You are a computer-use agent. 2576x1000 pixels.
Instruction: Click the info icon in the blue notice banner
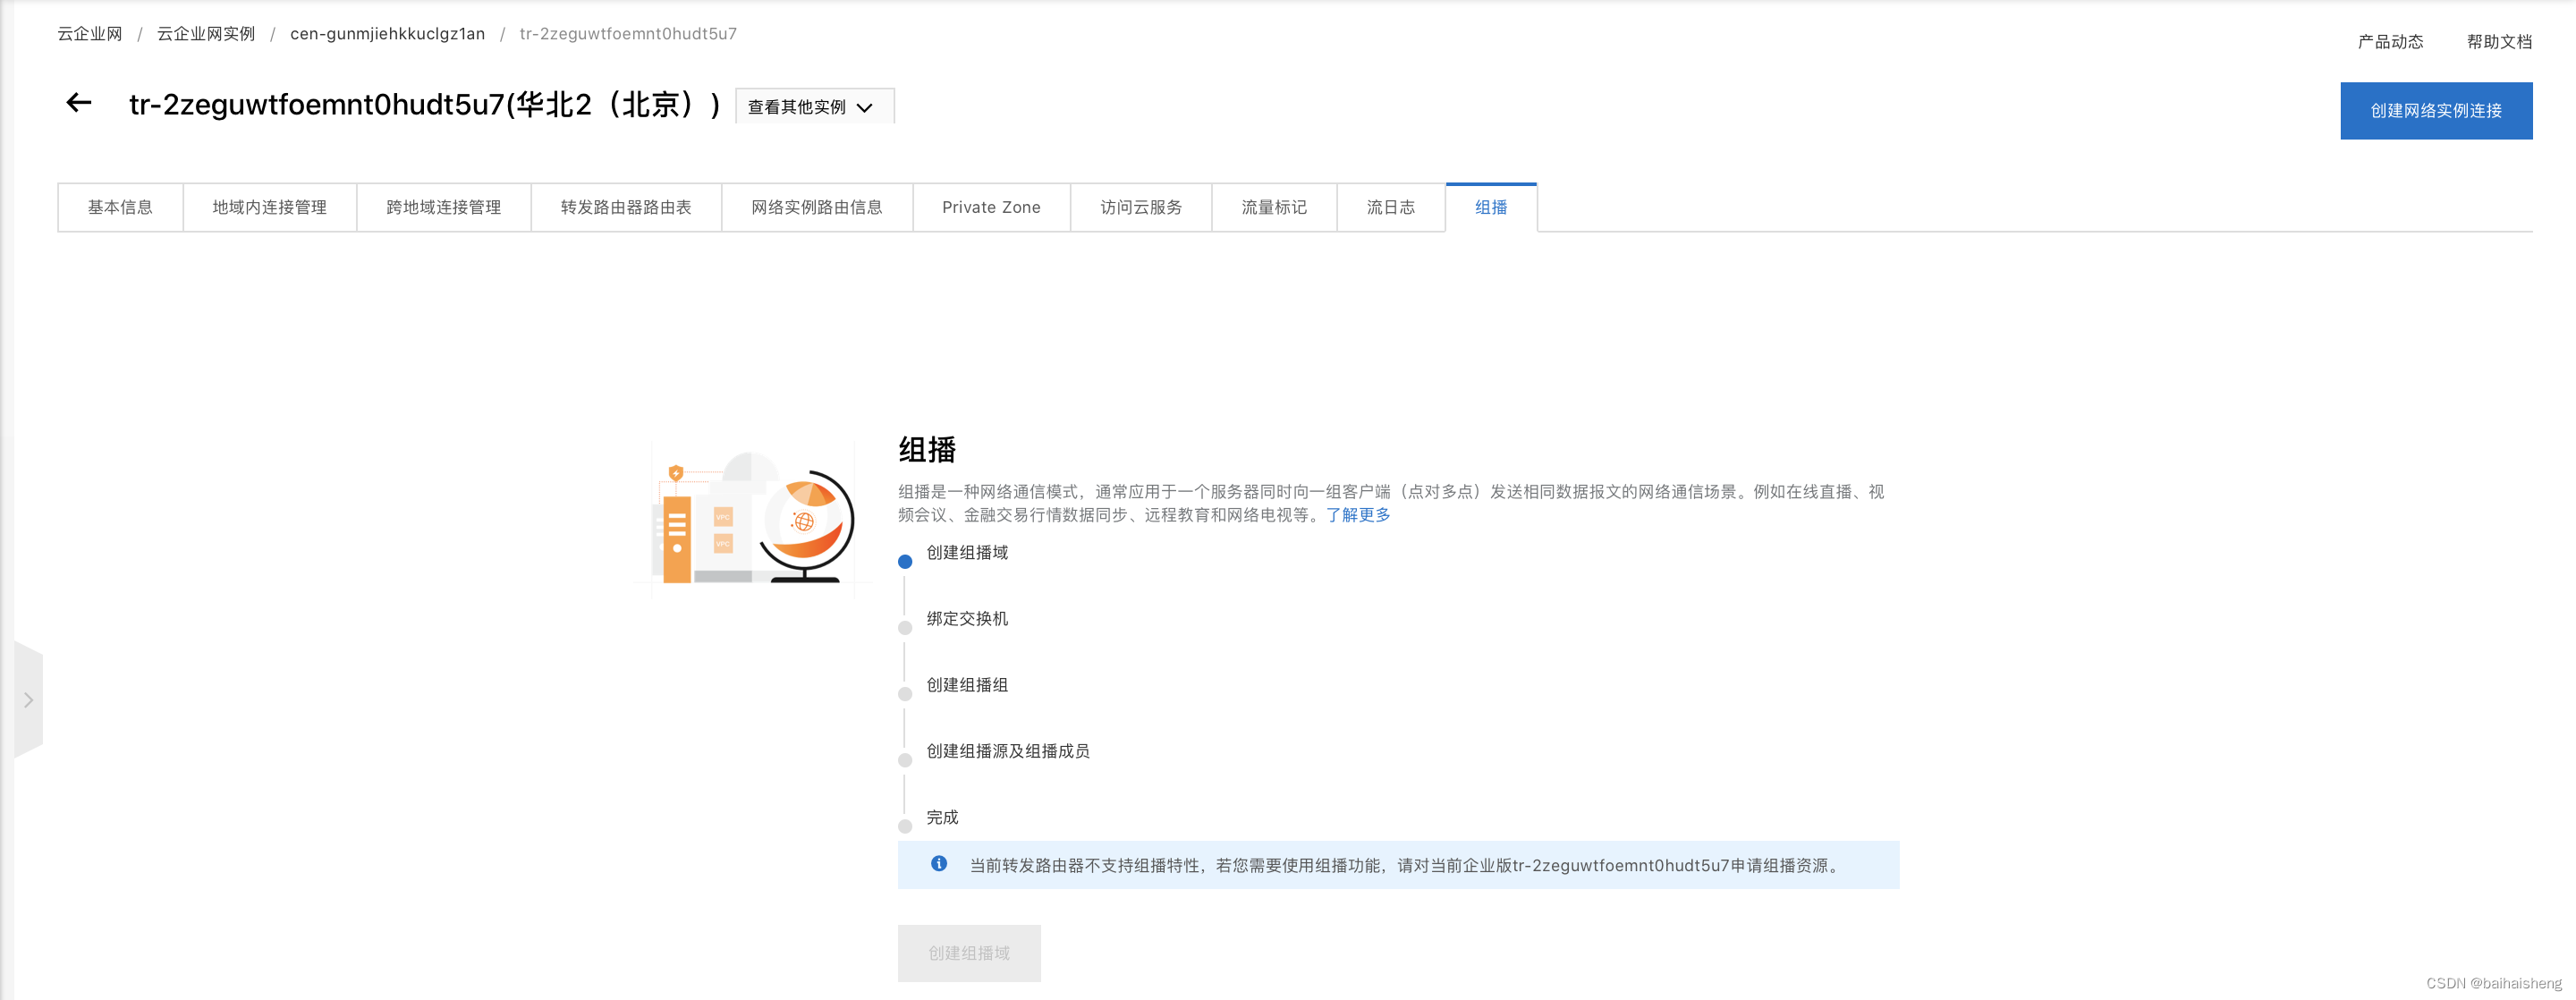click(938, 864)
